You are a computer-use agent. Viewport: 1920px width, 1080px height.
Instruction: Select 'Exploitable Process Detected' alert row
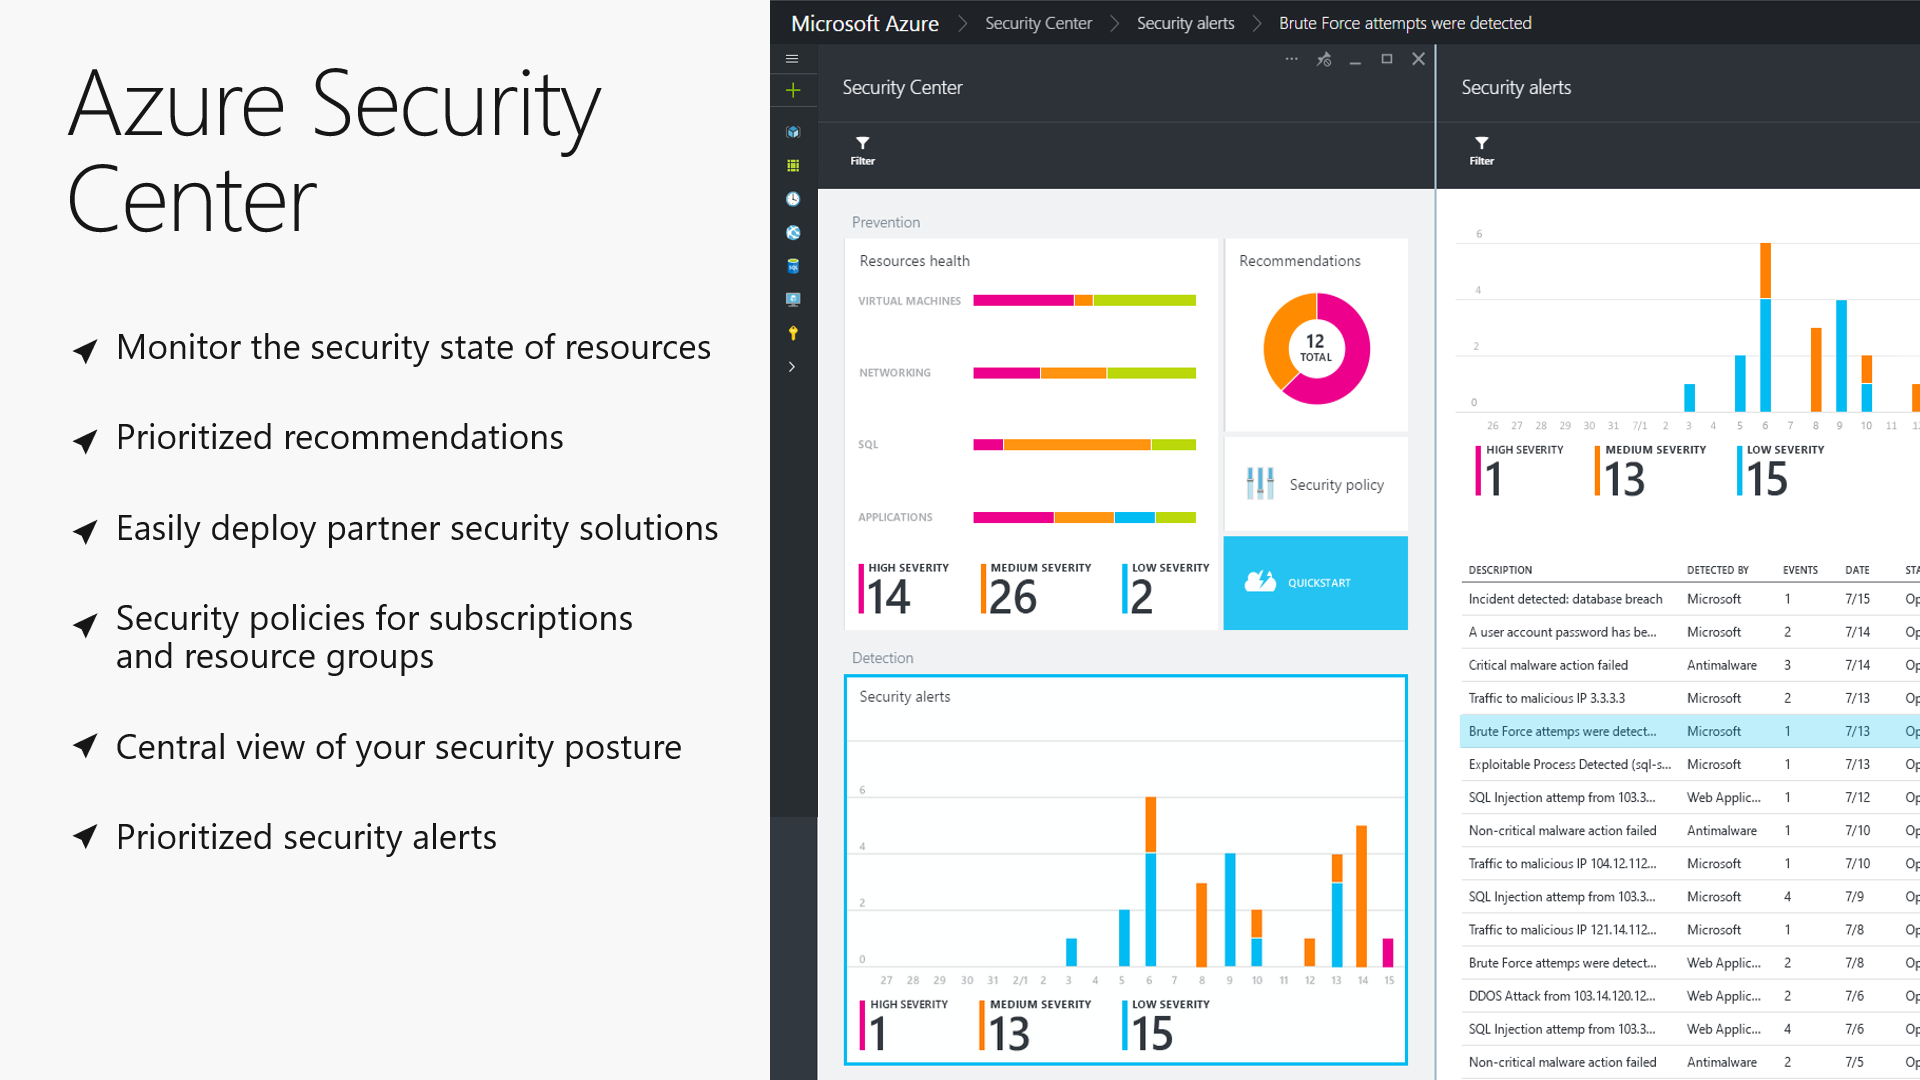[1690, 764]
